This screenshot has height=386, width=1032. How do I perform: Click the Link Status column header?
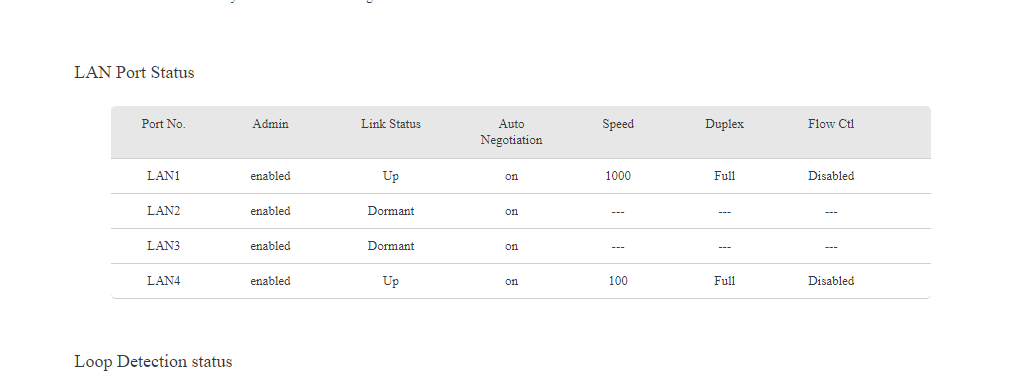click(391, 124)
